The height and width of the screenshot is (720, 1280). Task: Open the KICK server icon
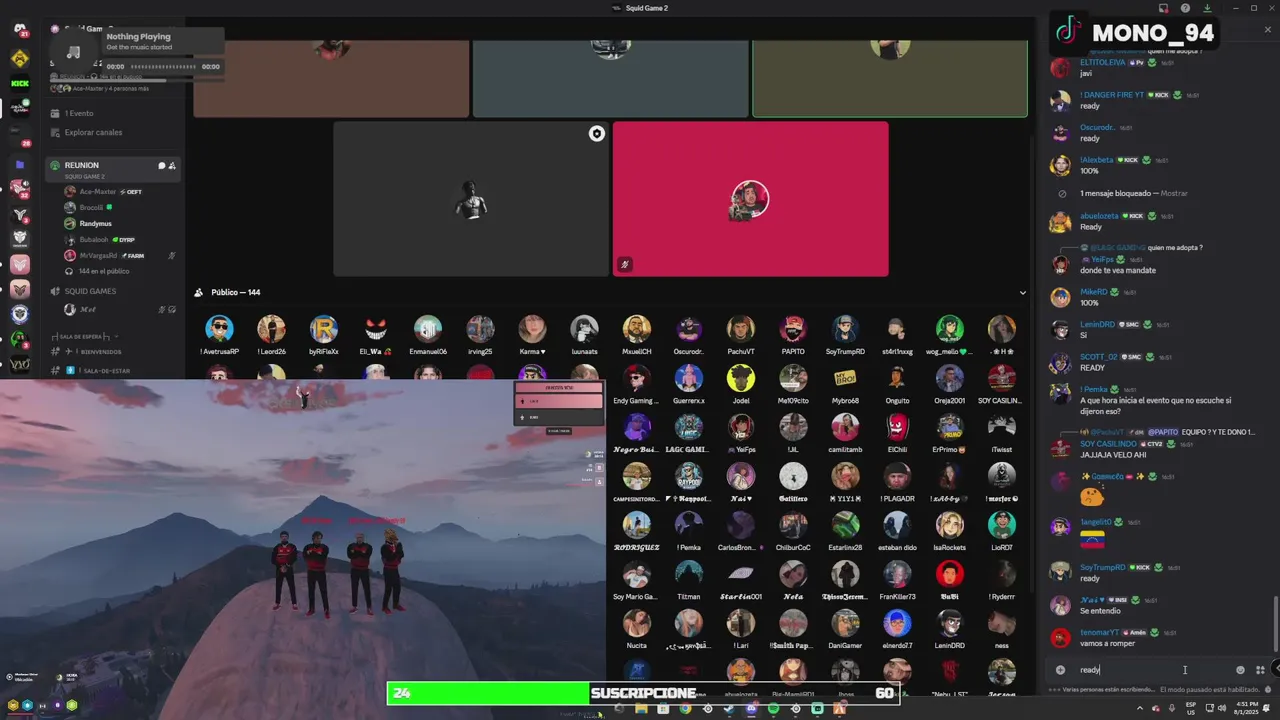coord(19,83)
